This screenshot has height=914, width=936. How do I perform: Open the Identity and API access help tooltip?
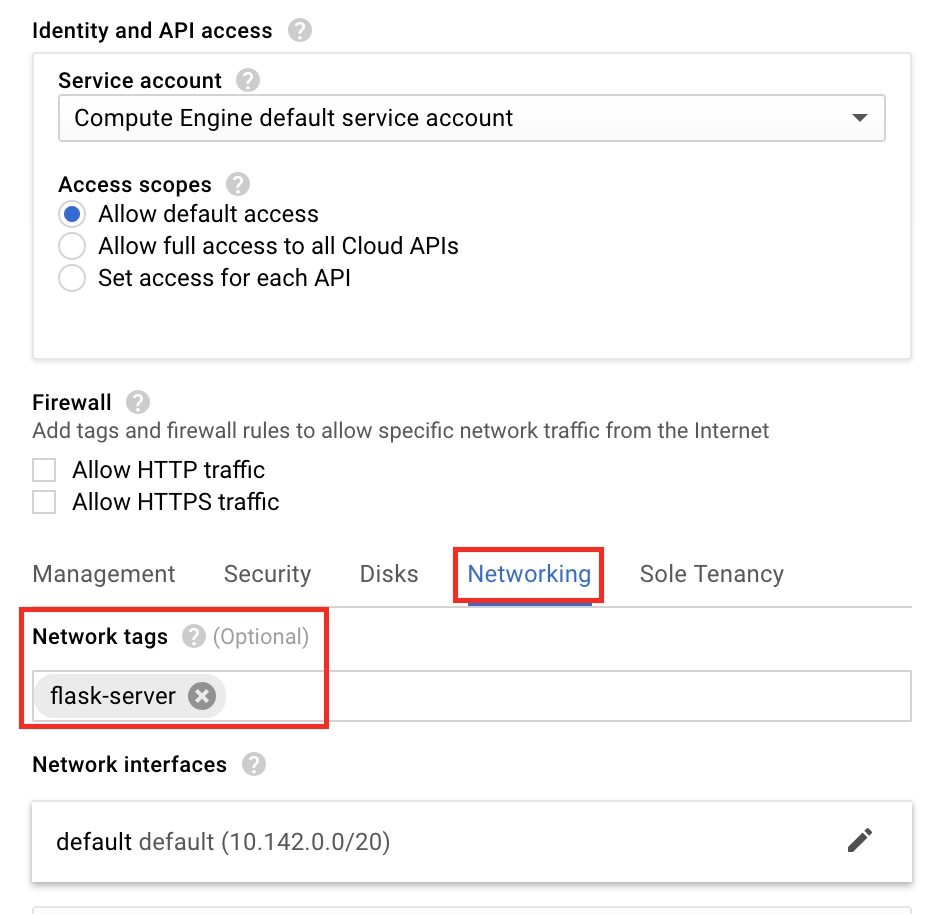[299, 30]
